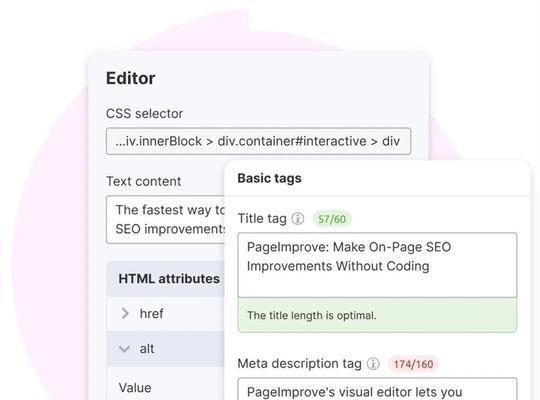Click the Meta description text area
Image resolution: width=540 pixels, height=400 pixels.
(377, 389)
